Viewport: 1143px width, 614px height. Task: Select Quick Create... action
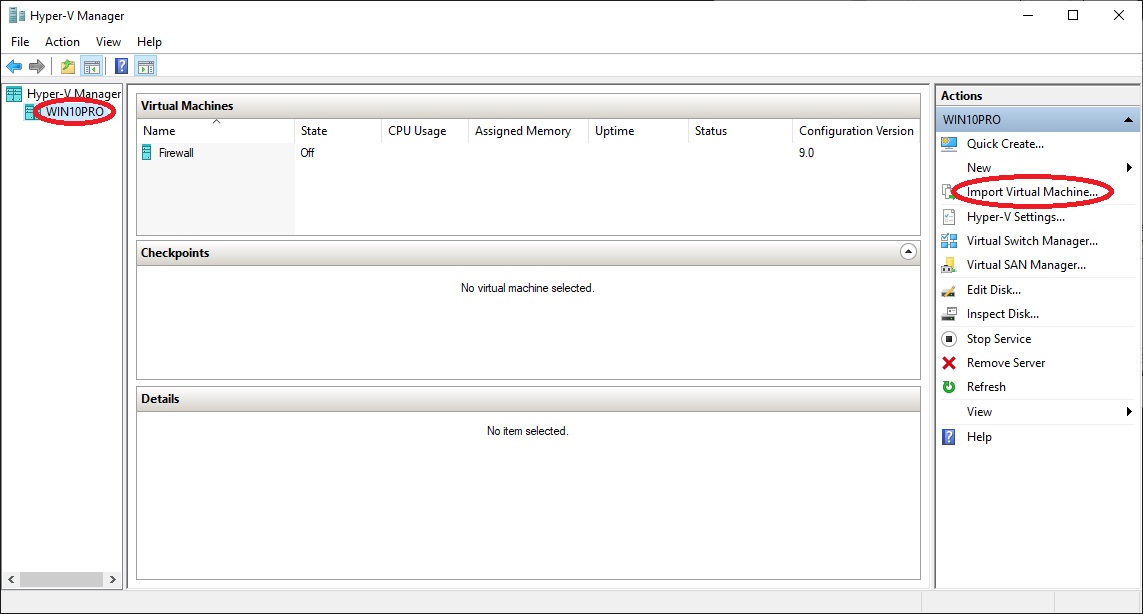(1005, 144)
